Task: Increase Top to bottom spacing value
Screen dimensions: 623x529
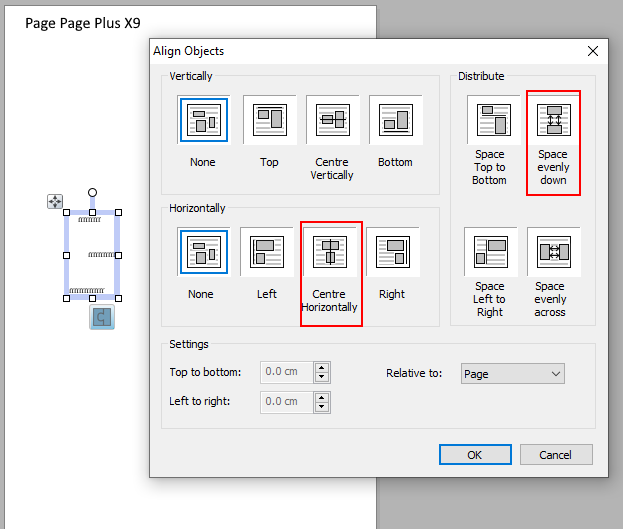Action: point(322,368)
